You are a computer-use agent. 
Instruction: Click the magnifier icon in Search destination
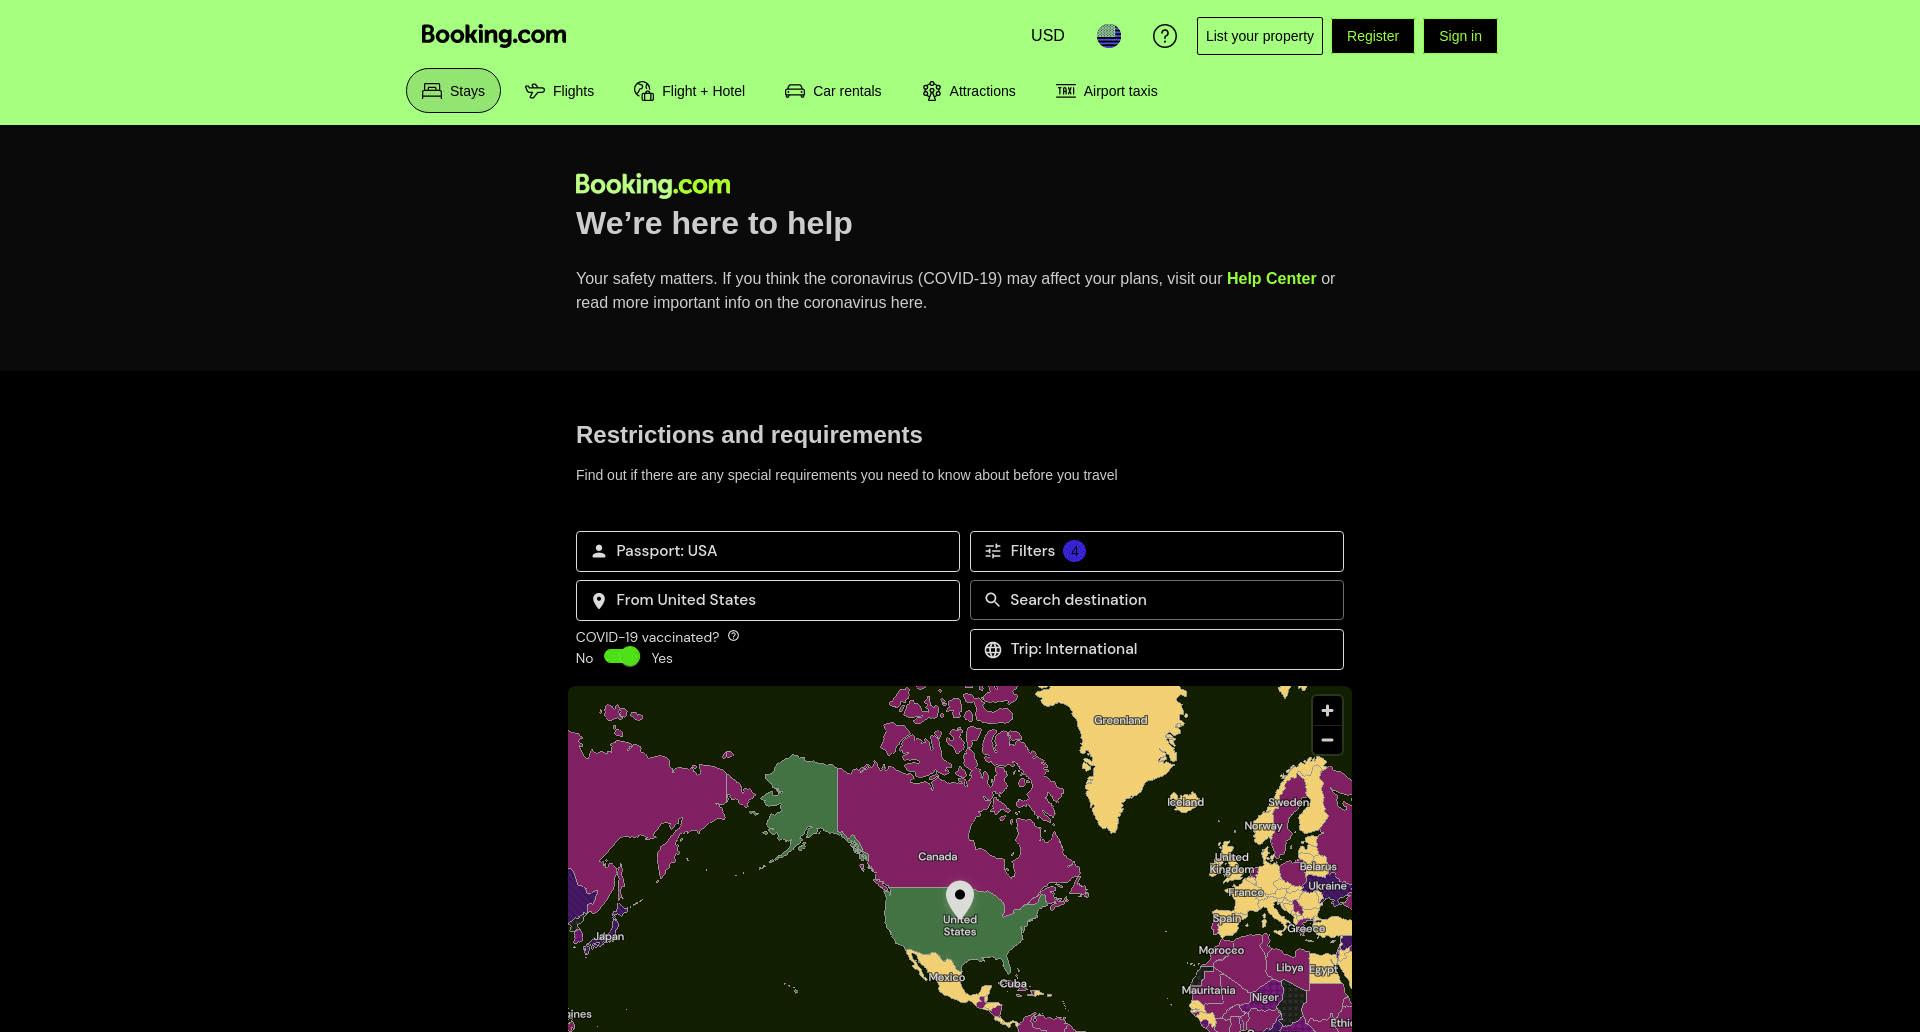pyautogui.click(x=993, y=600)
